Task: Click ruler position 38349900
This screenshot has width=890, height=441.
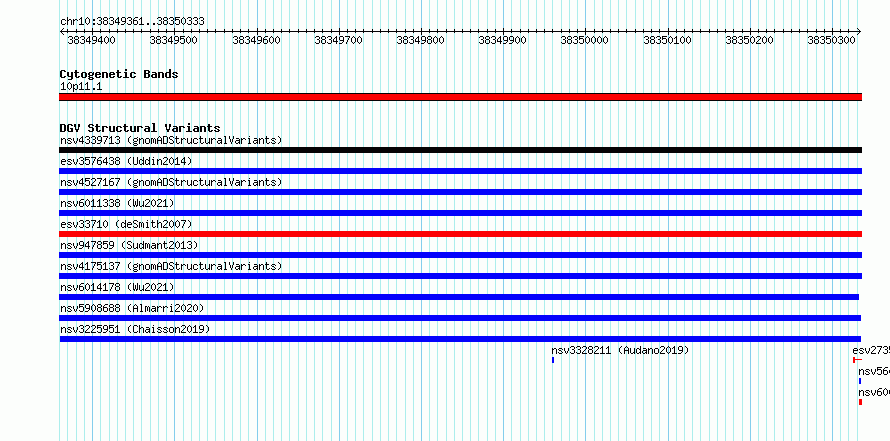Action: click(x=502, y=40)
